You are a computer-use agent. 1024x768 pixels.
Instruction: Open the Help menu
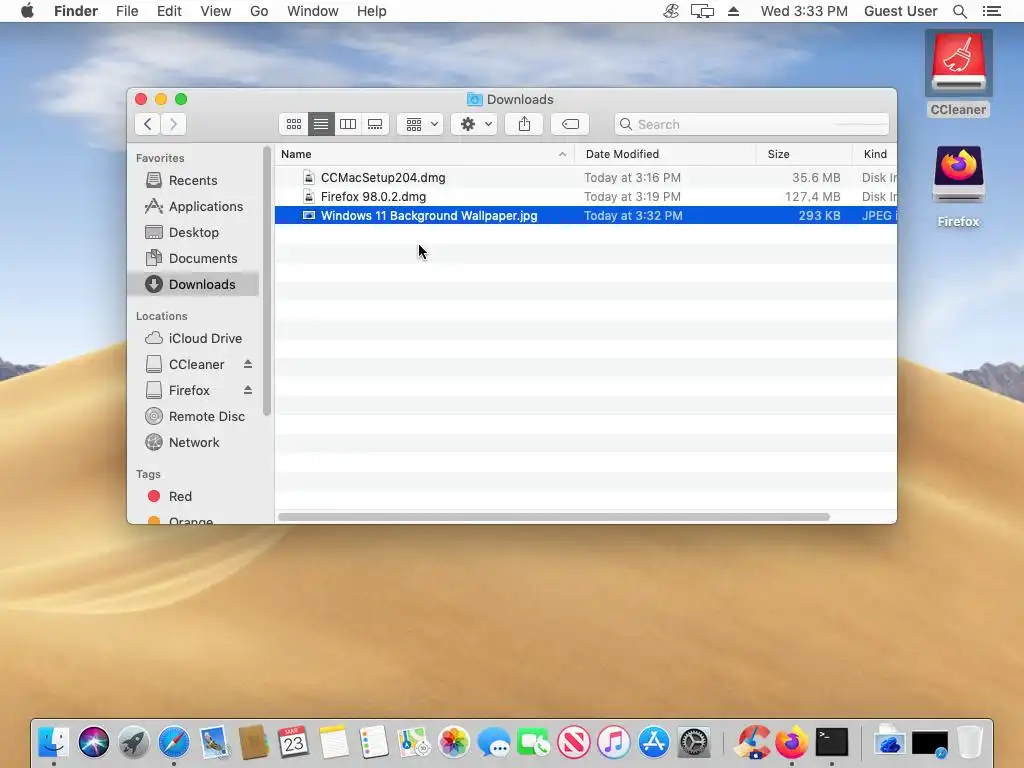pos(372,11)
